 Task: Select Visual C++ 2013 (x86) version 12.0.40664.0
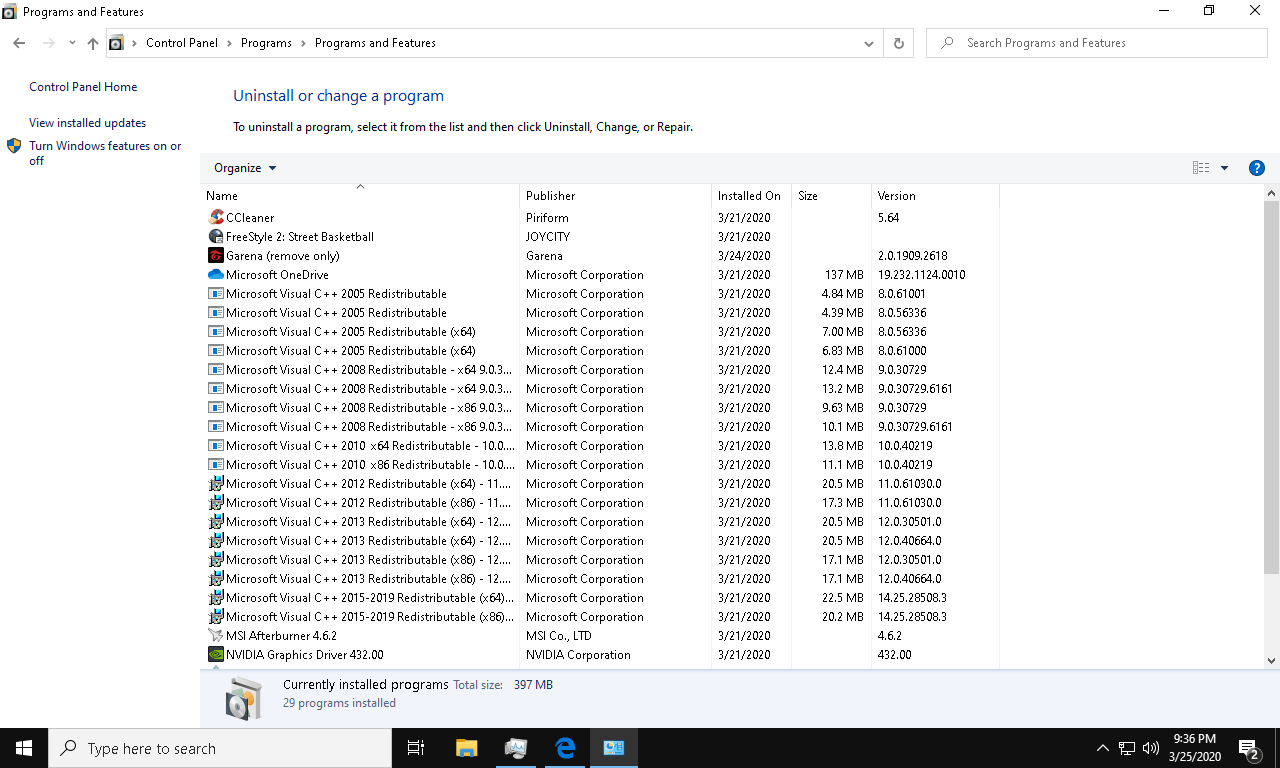click(x=600, y=579)
